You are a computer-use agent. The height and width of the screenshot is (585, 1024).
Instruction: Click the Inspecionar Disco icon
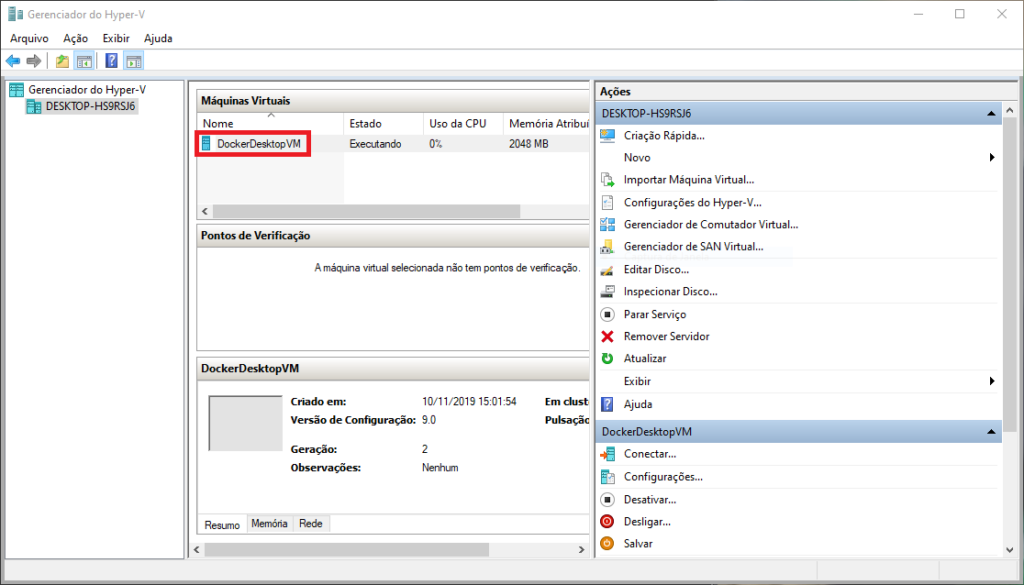tap(607, 292)
